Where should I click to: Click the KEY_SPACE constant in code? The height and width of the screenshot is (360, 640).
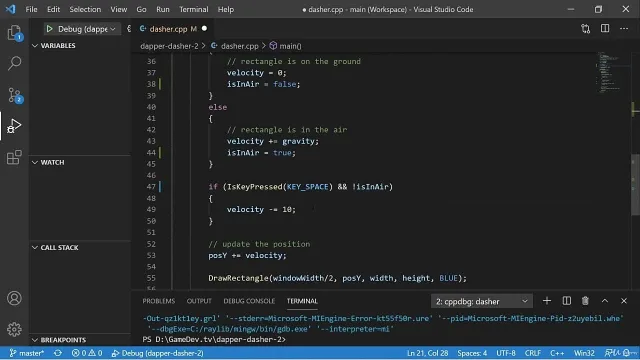tap(307, 187)
